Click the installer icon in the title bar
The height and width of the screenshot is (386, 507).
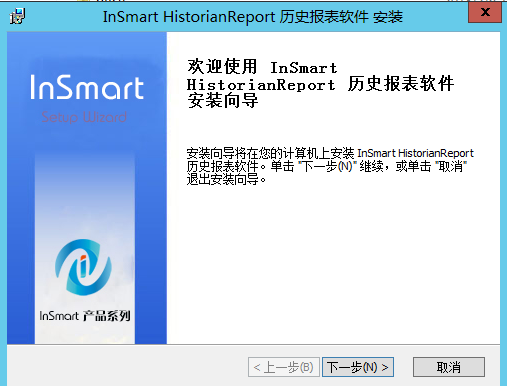coord(17,17)
